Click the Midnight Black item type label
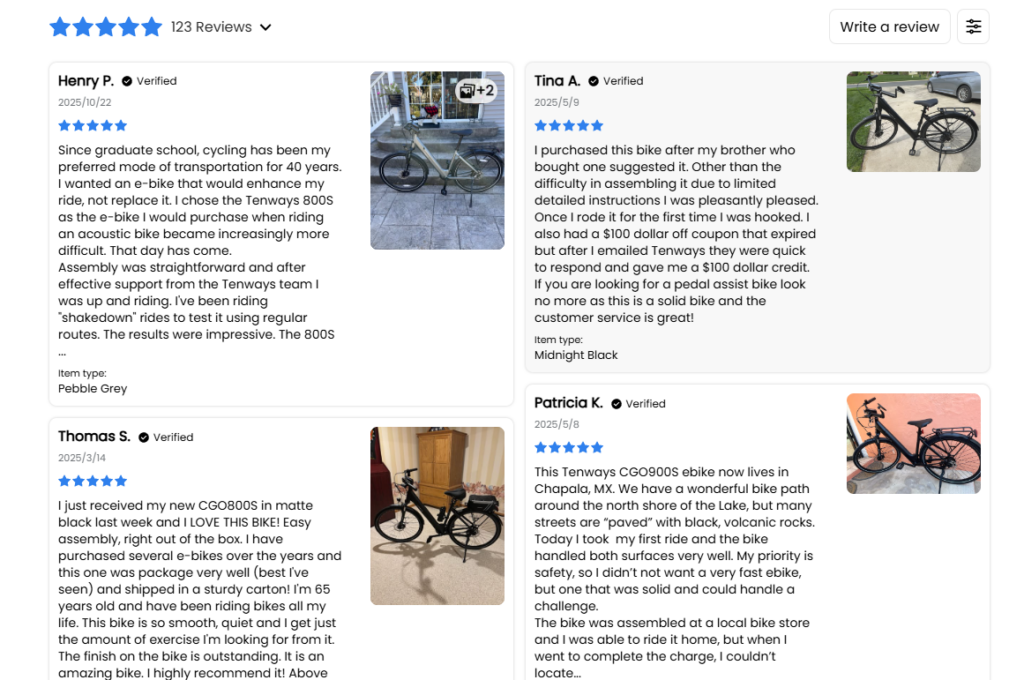 click(576, 354)
